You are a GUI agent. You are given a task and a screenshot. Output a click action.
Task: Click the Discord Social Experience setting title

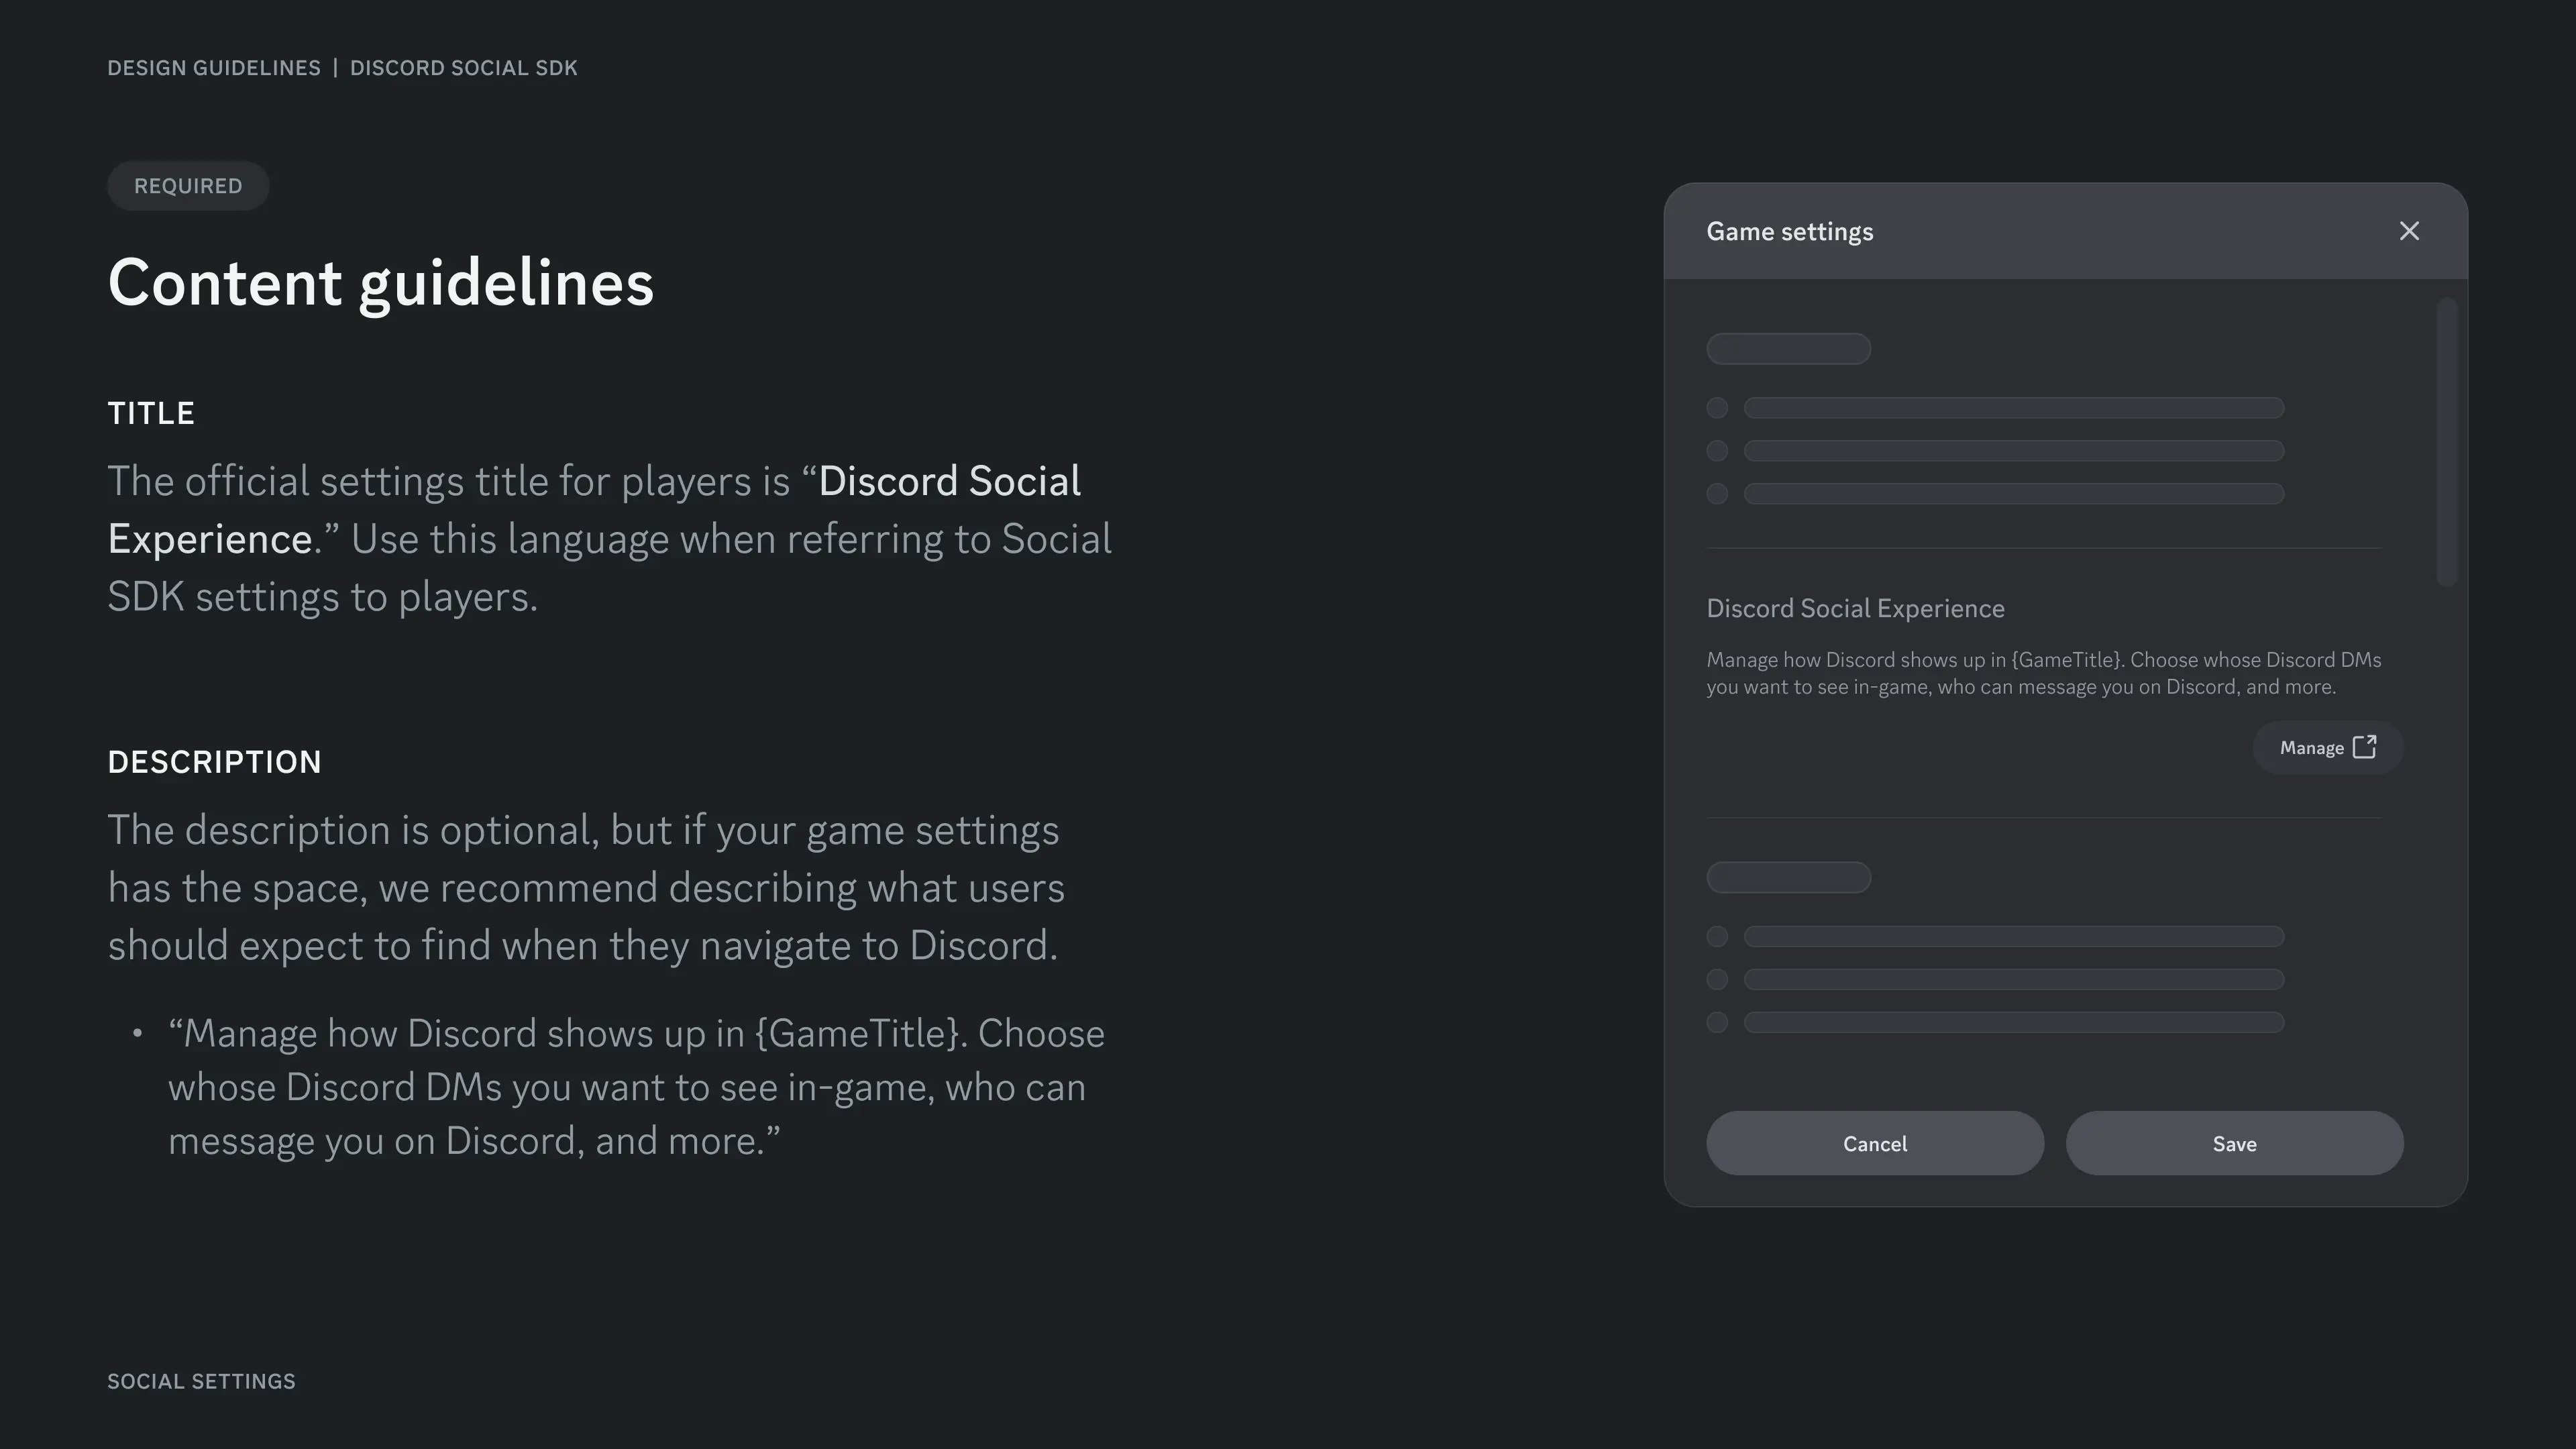coord(1855,607)
